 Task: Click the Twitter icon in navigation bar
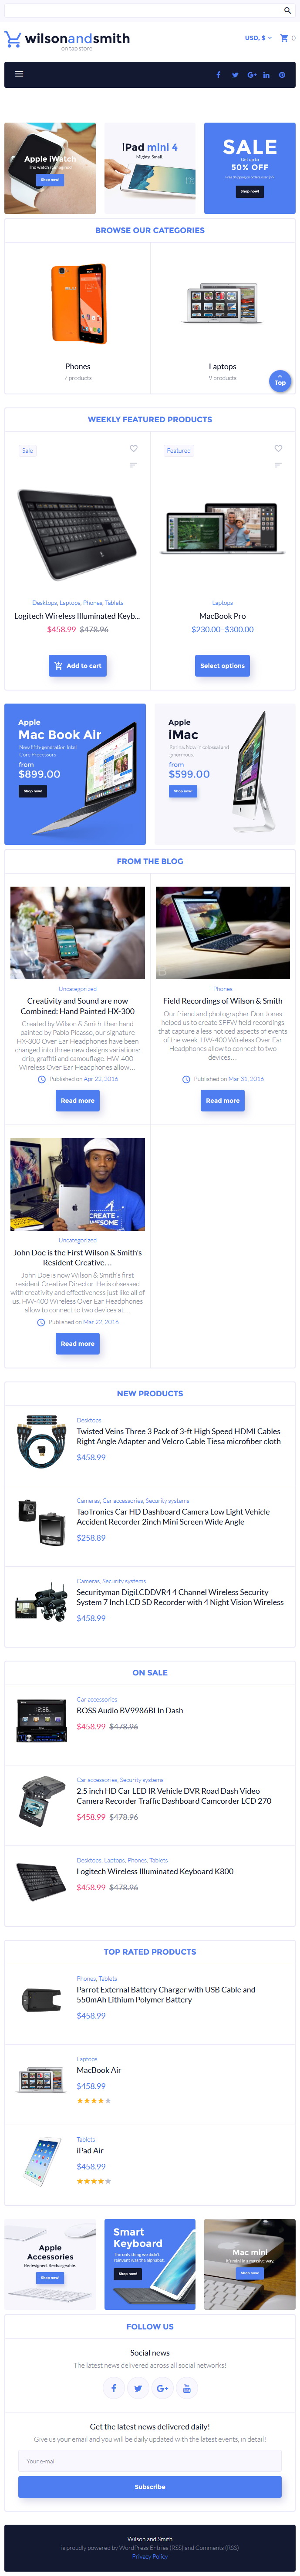coord(235,74)
